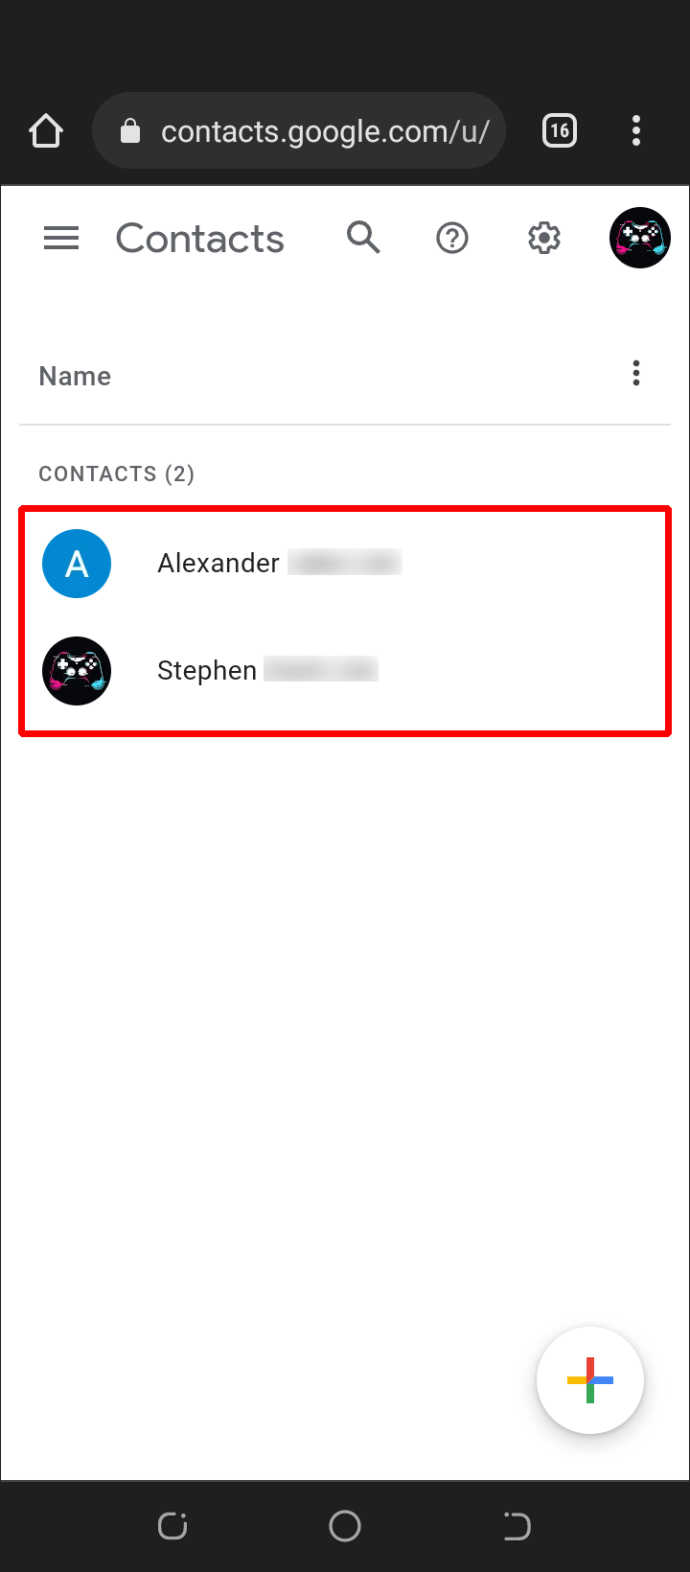Tap the colorful plus create contact button
The width and height of the screenshot is (690, 1572).
click(x=590, y=1380)
